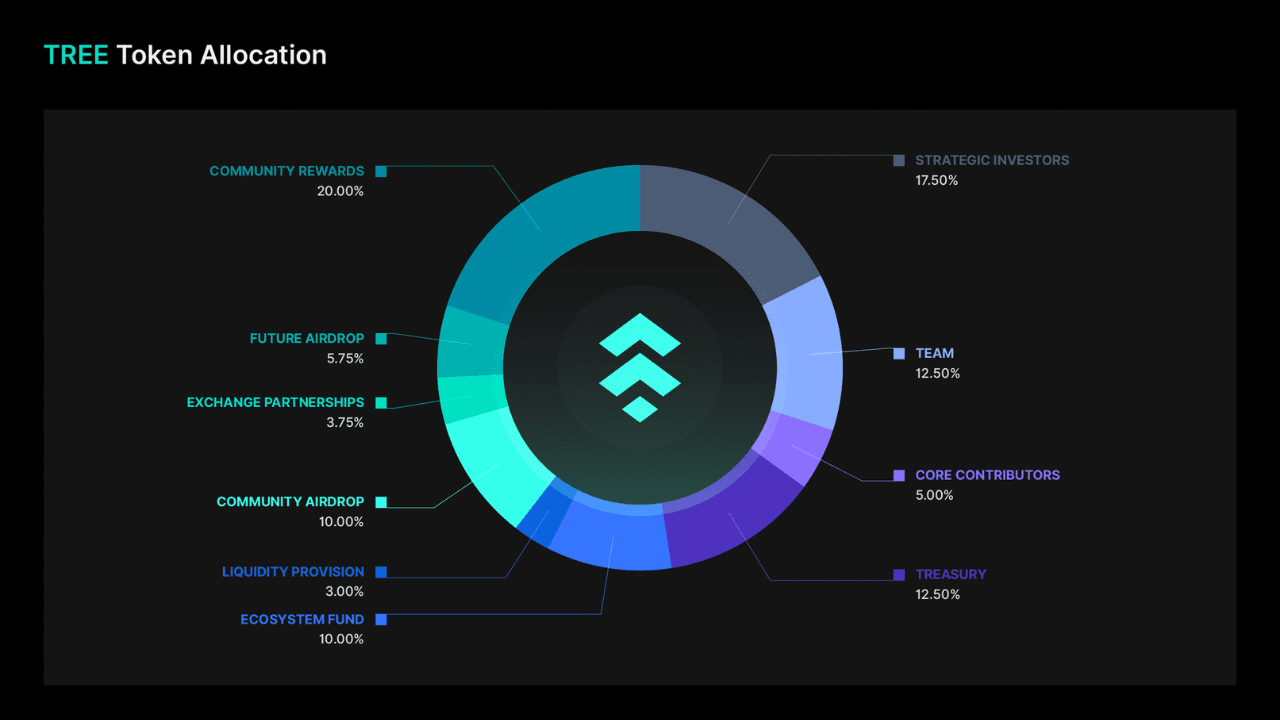Screen dimensions: 1280x720
Task: Click the Strategic Investors legend color square
Action: (x=899, y=160)
